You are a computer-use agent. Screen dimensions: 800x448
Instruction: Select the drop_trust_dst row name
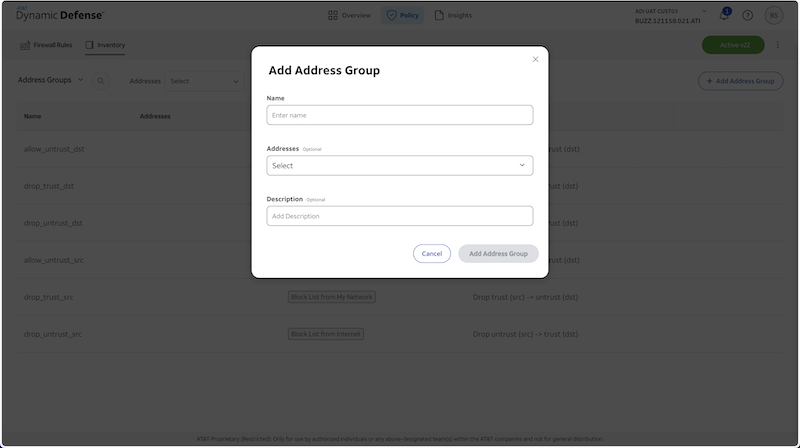click(x=49, y=186)
